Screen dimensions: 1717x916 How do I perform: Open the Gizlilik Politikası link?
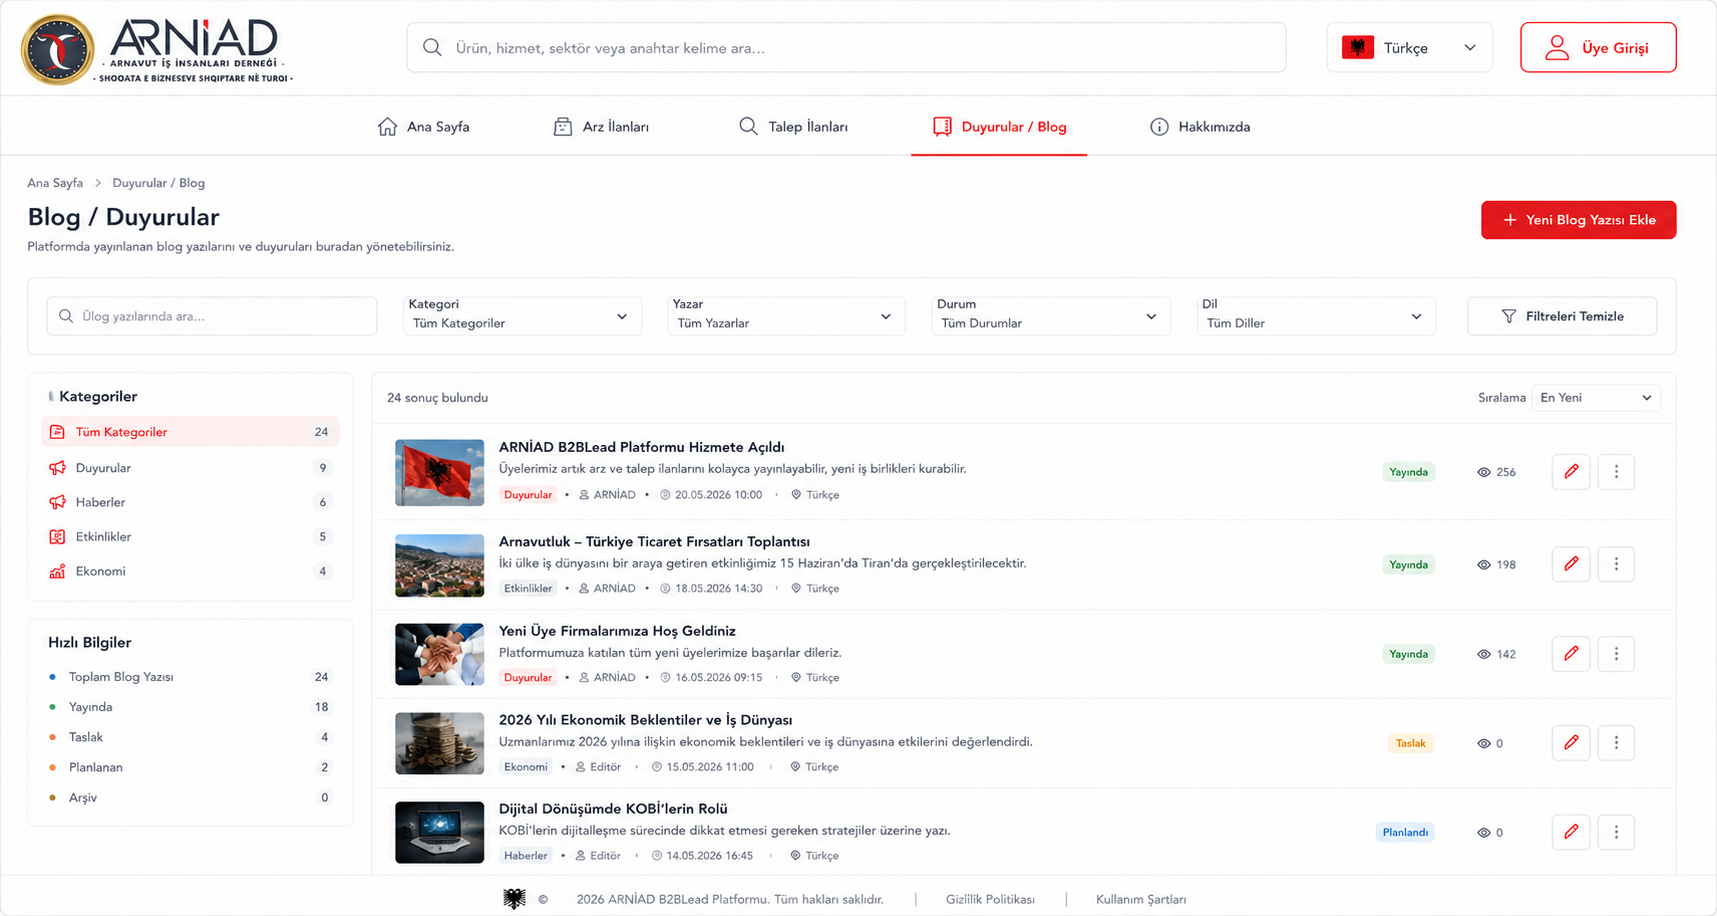(x=990, y=899)
